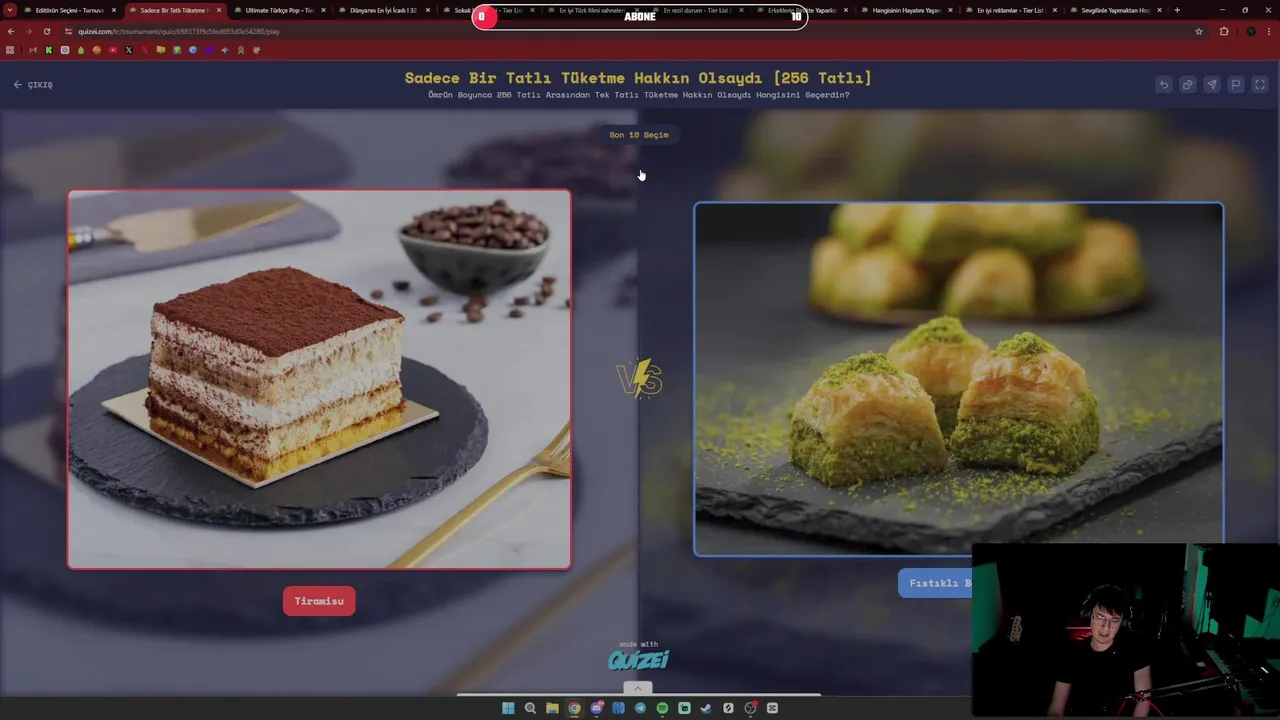
Task: Choose the Tiramisu label button
Action: 319,601
